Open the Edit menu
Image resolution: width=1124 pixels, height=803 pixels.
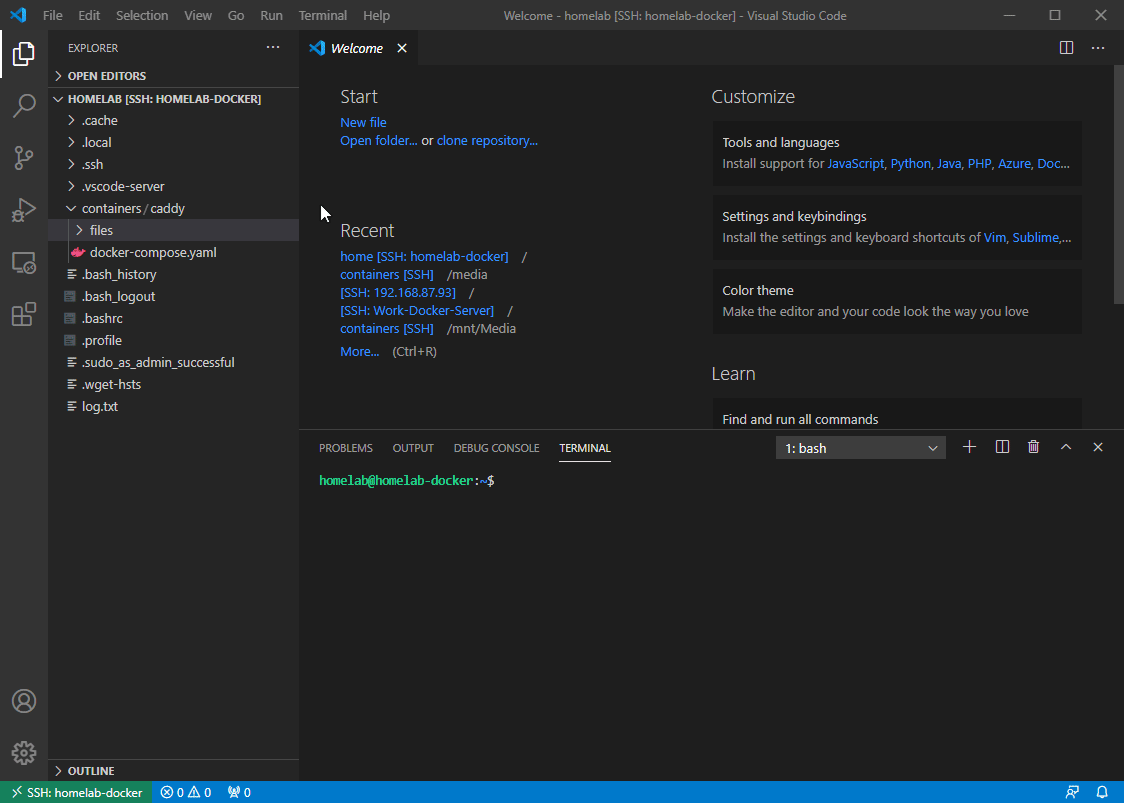pyautogui.click(x=89, y=15)
